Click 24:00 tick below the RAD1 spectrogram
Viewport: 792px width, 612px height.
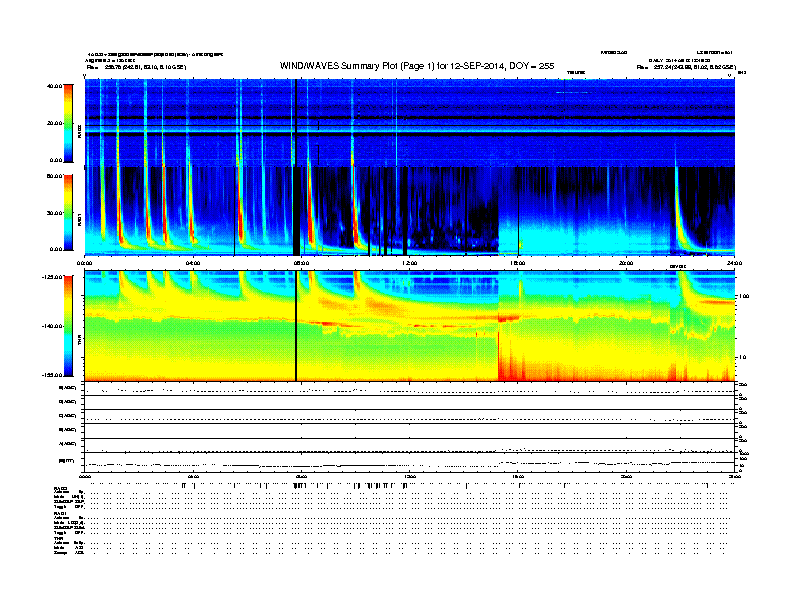point(734,263)
